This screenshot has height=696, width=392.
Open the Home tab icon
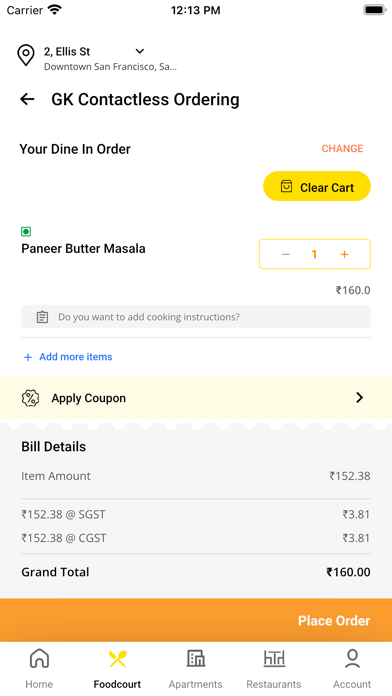click(x=39, y=658)
